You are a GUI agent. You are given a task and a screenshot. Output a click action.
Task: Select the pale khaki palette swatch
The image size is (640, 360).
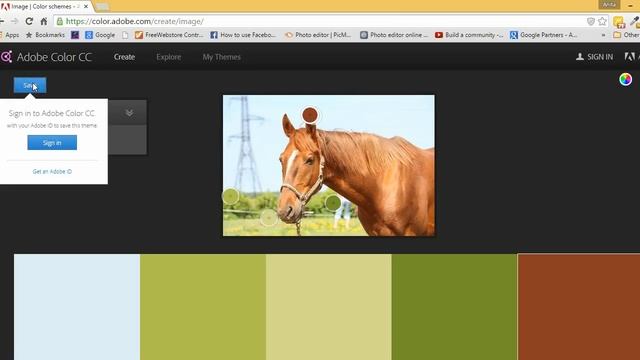coord(329,307)
